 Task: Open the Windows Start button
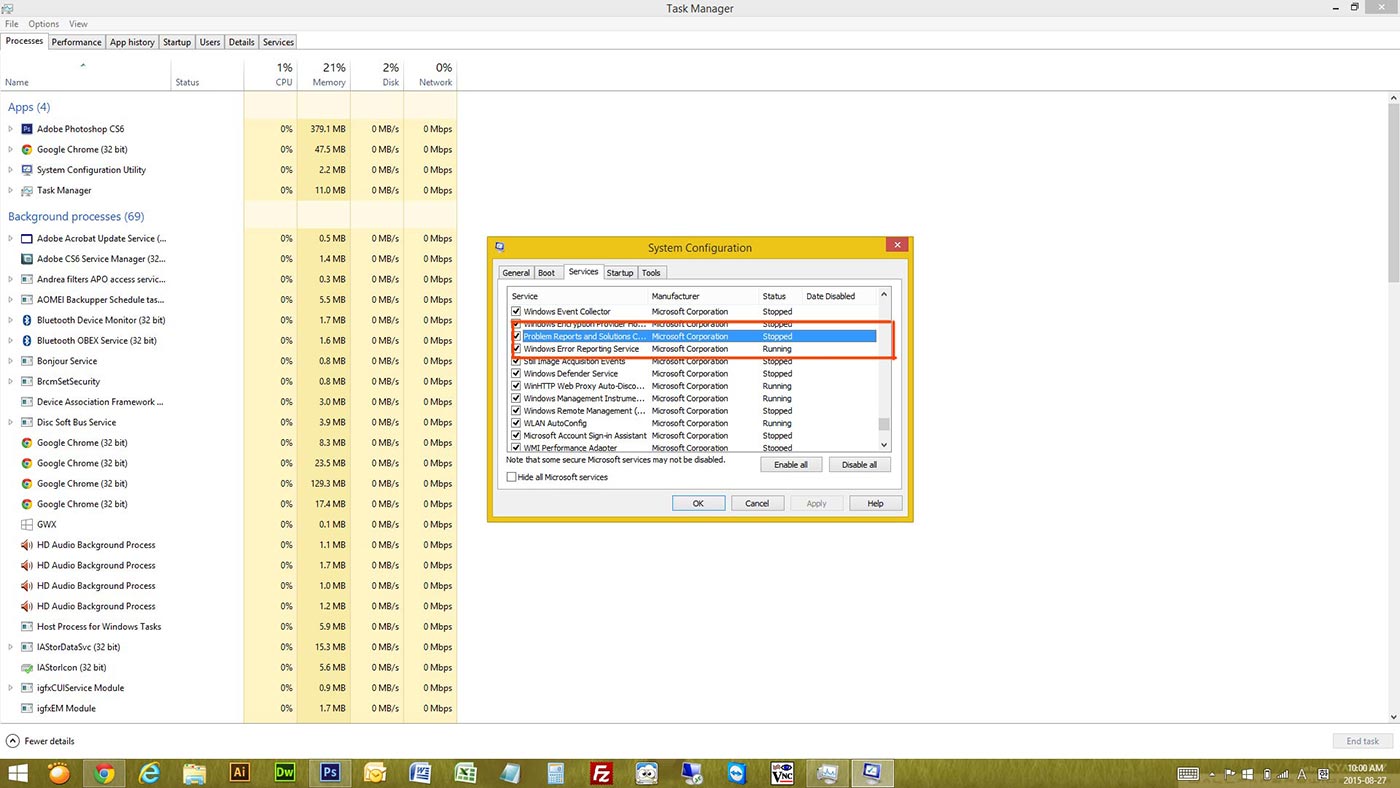coord(17,773)
